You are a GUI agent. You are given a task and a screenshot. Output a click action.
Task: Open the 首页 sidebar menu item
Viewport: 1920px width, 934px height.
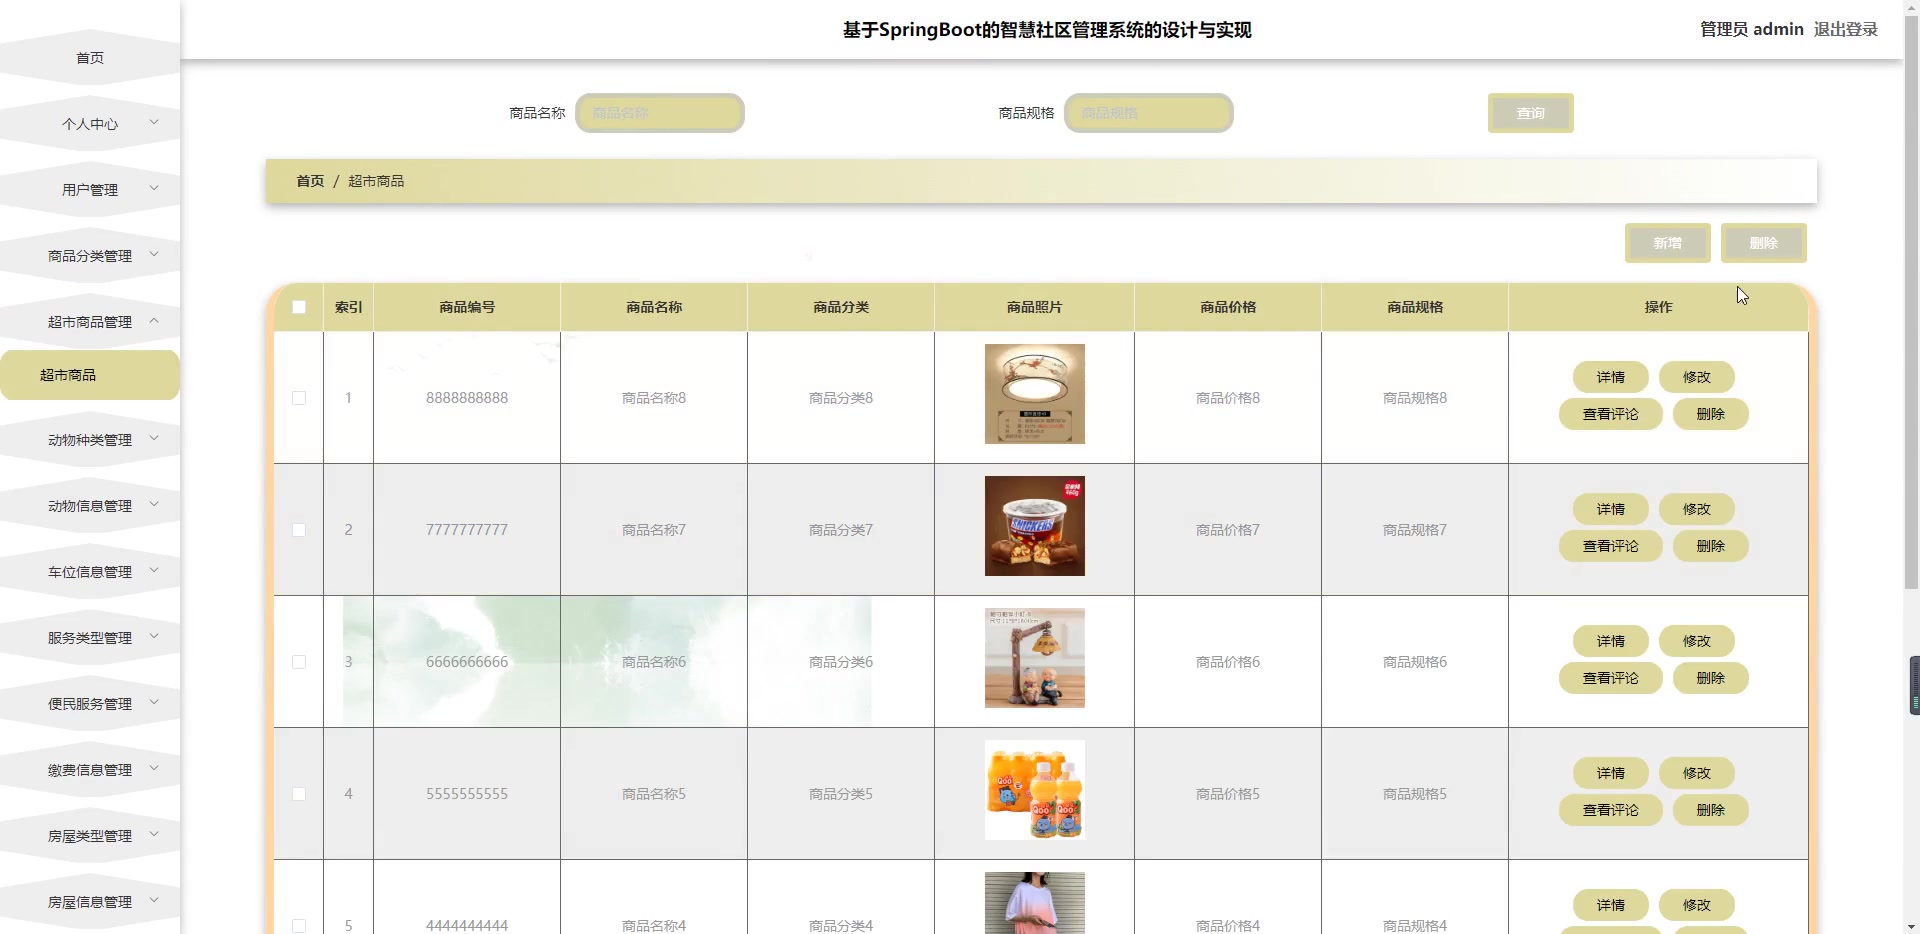click(x=90, y=58)
